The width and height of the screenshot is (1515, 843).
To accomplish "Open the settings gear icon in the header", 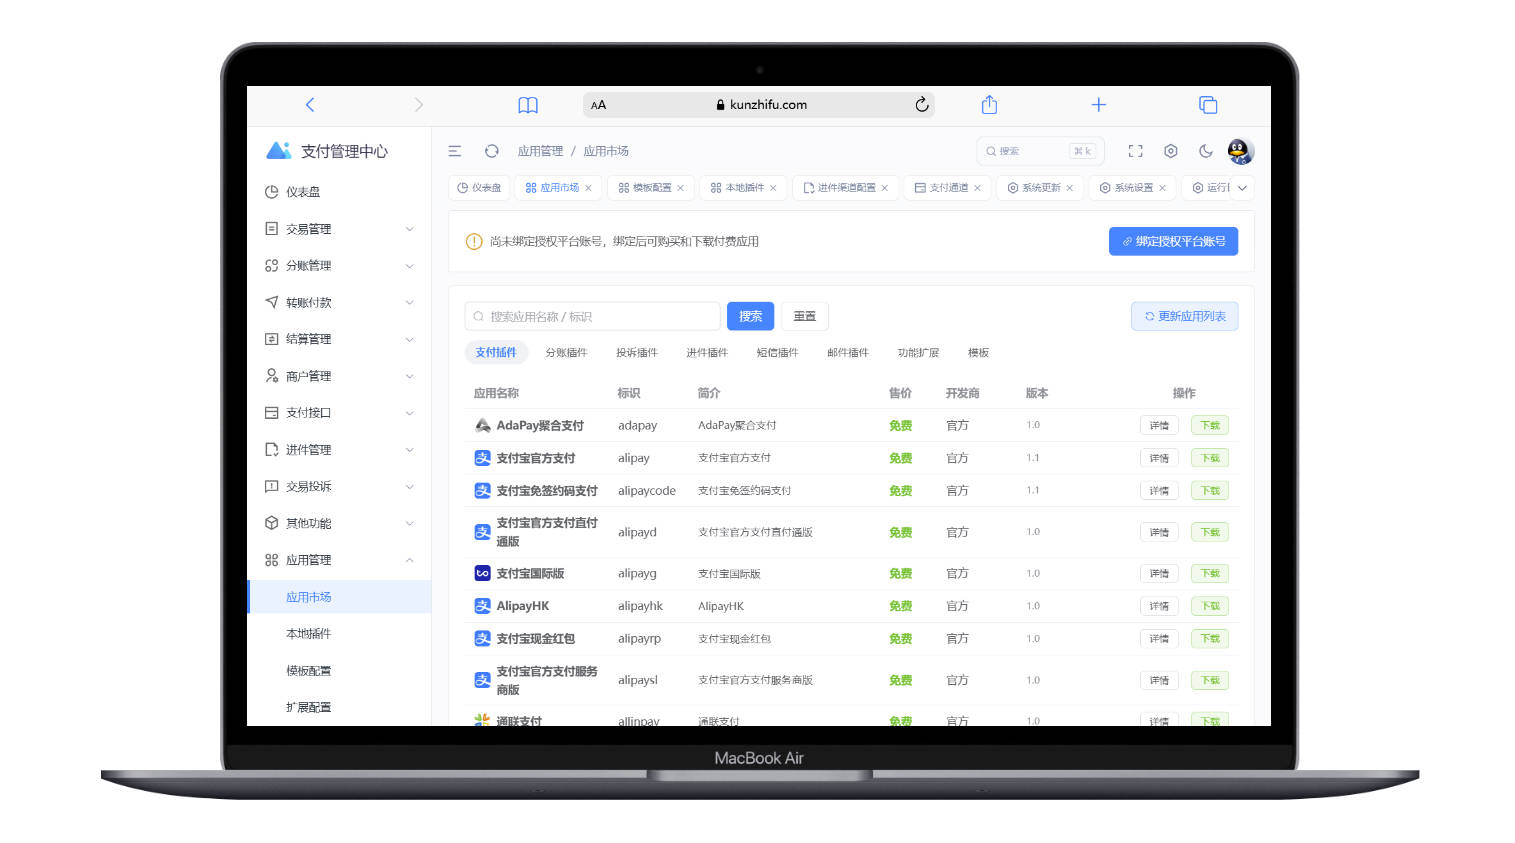I will pos(1170,150).
